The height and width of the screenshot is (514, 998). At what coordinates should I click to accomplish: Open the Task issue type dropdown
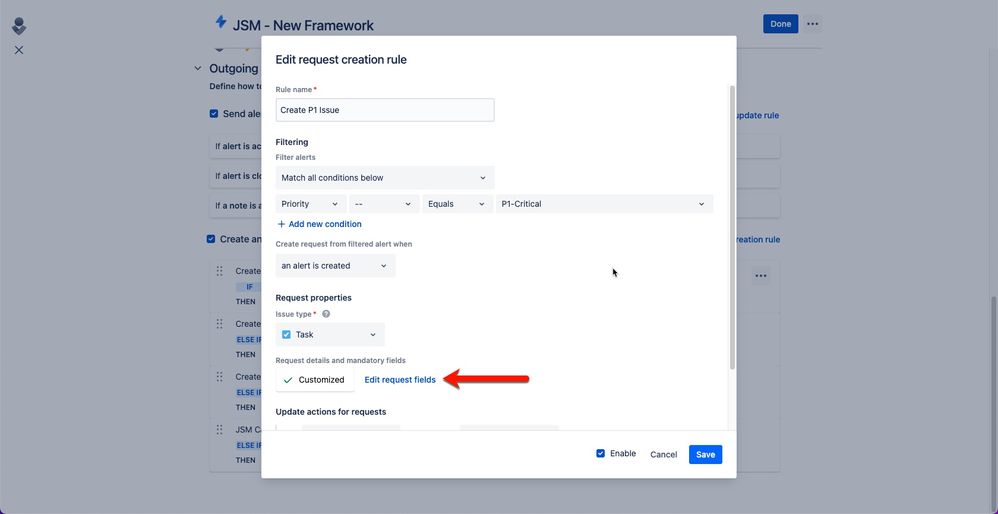coord(330,335)
